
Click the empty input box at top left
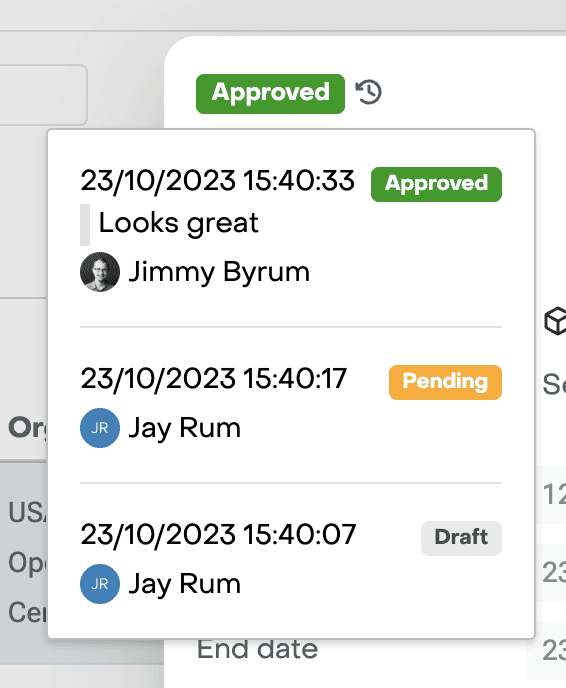[43, 95]
